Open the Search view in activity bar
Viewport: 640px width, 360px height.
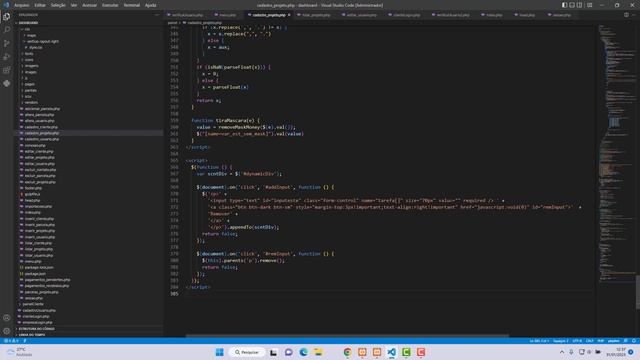[x=7, y=30]
